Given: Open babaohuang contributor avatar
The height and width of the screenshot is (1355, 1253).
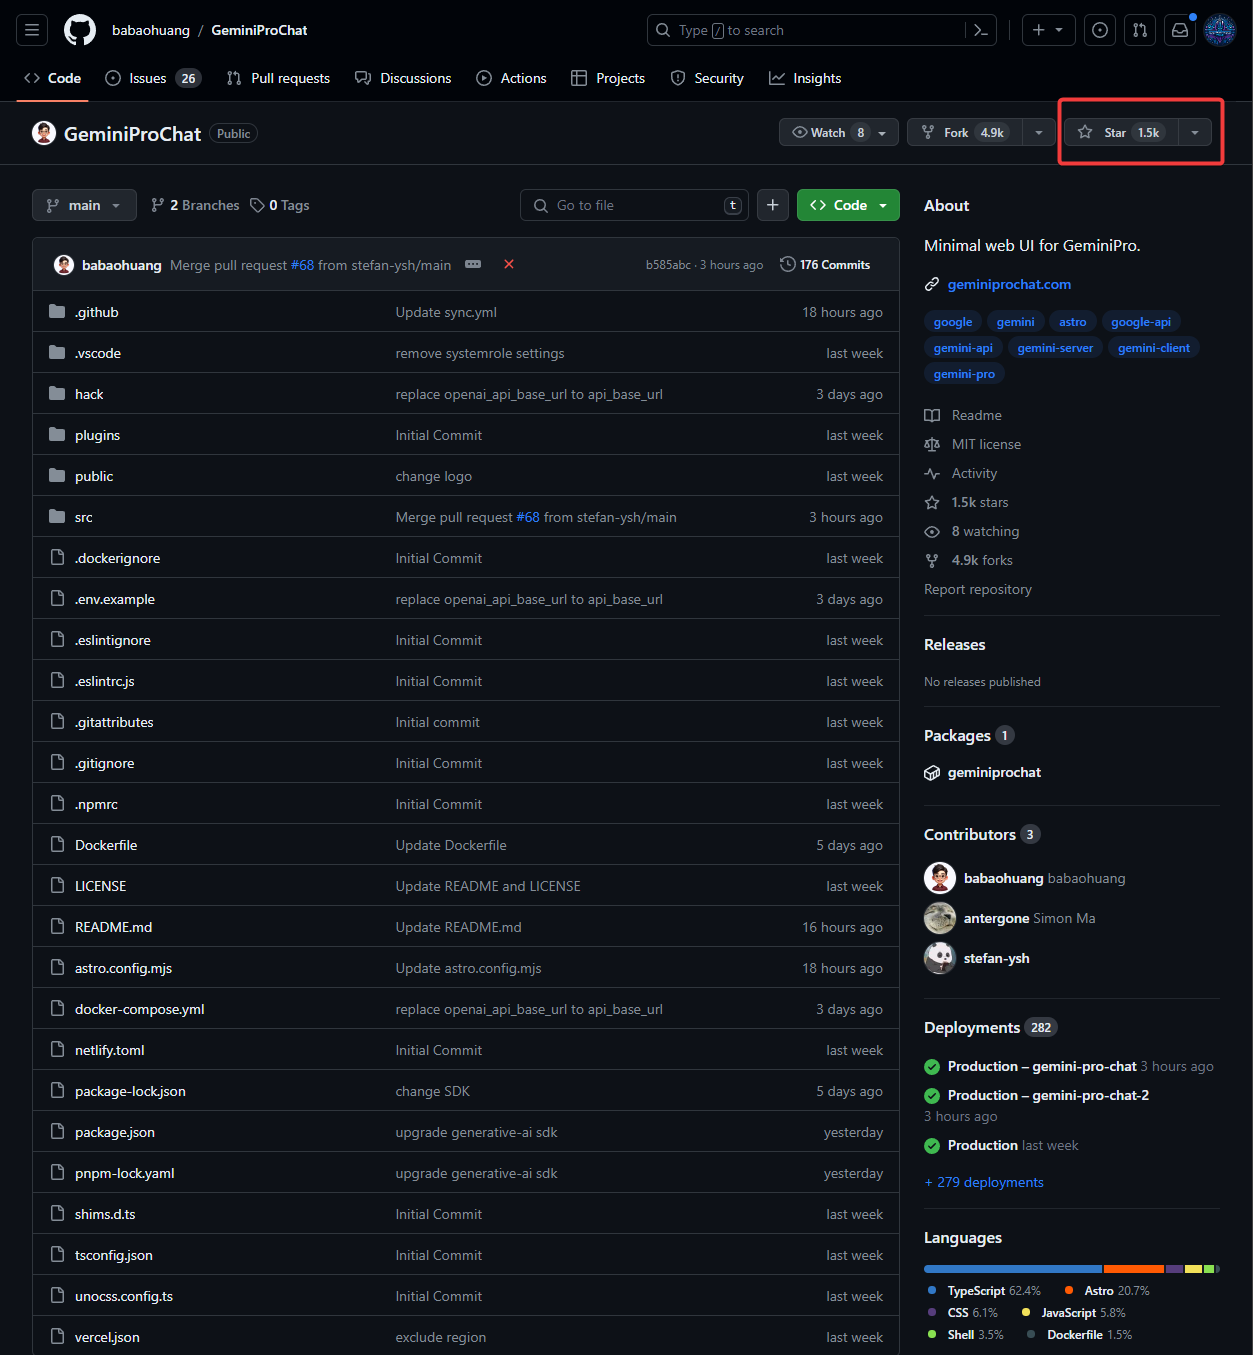Looking at the screenshot, I should point(940,878).
